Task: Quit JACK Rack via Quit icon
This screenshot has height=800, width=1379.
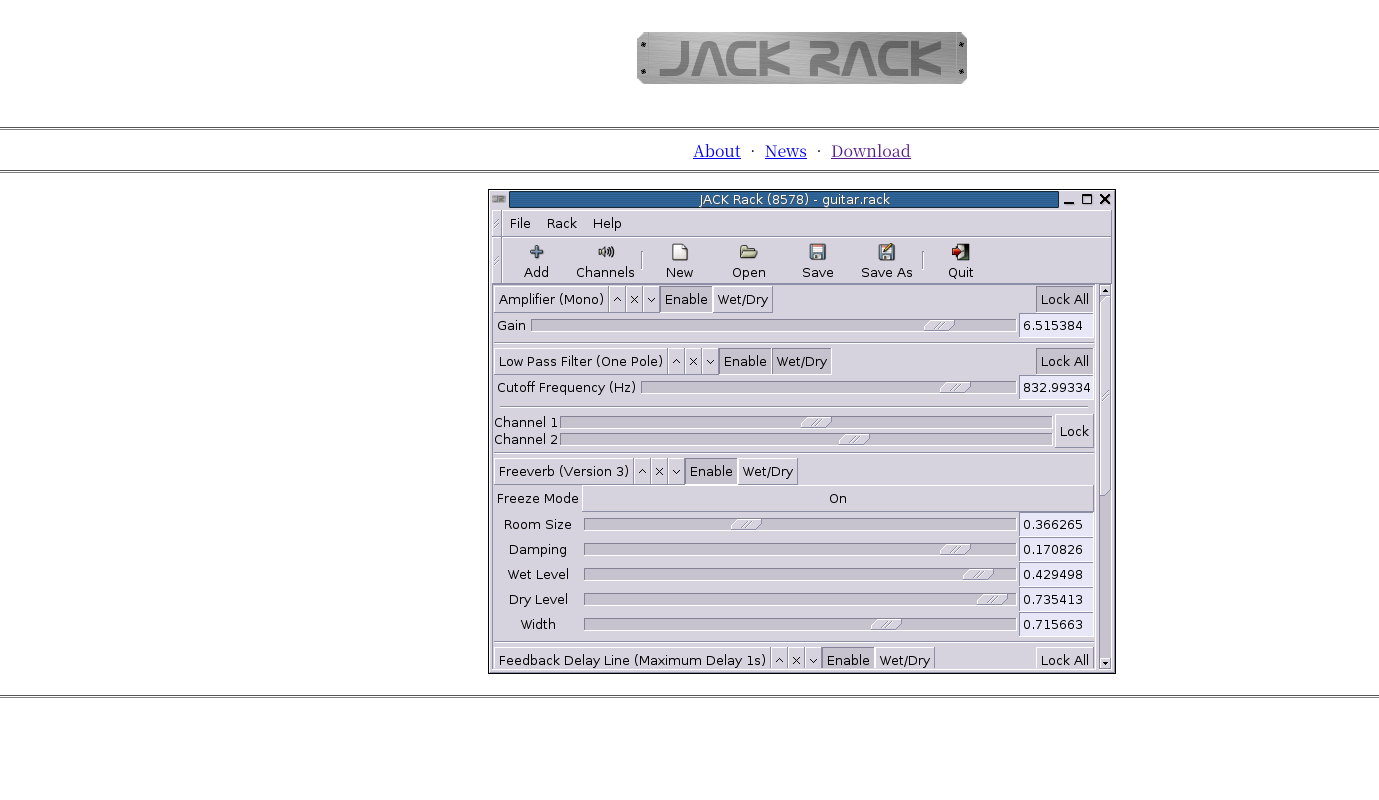Action: pos(960,252)
